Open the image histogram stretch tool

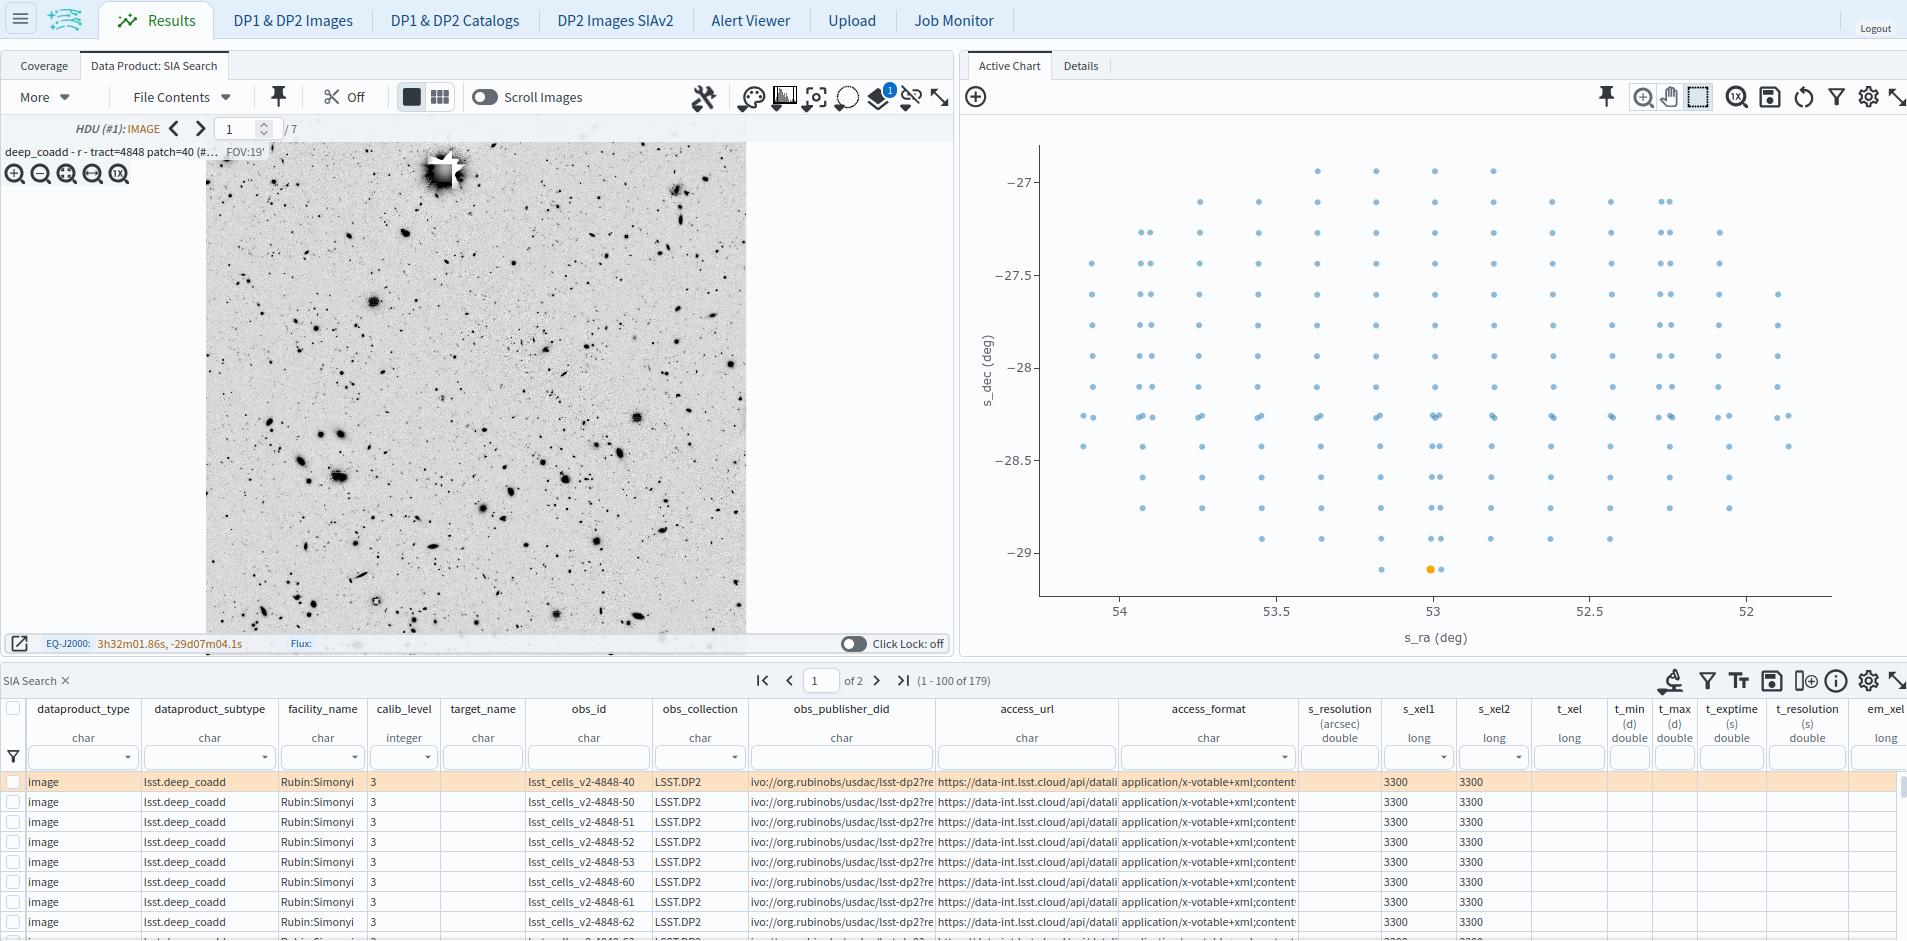(x=784, y=98)
